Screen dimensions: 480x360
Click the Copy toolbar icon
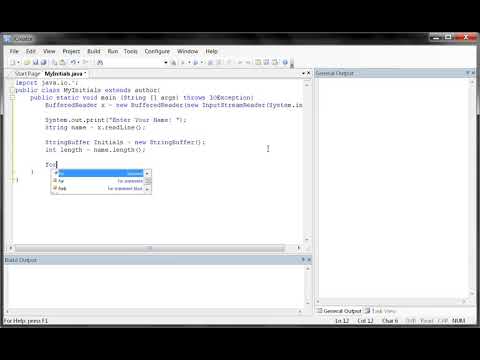(x=54, y=62)
